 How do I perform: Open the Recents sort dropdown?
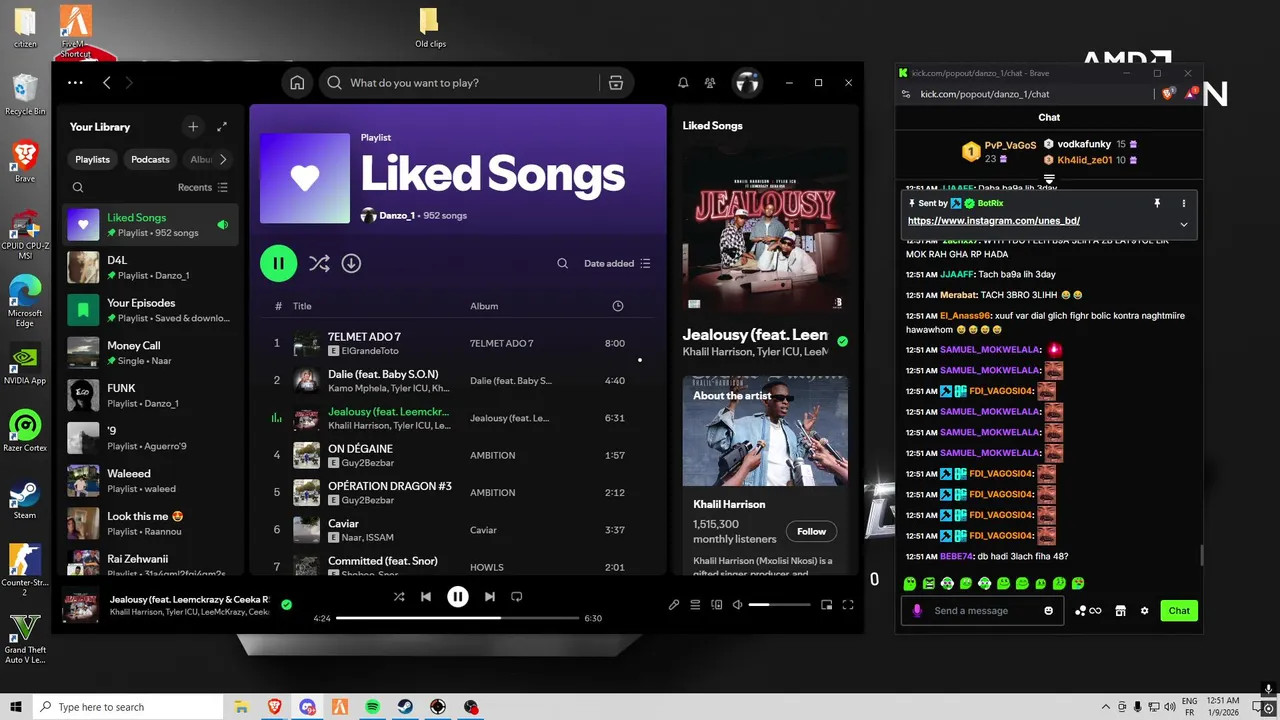point(202,187)
